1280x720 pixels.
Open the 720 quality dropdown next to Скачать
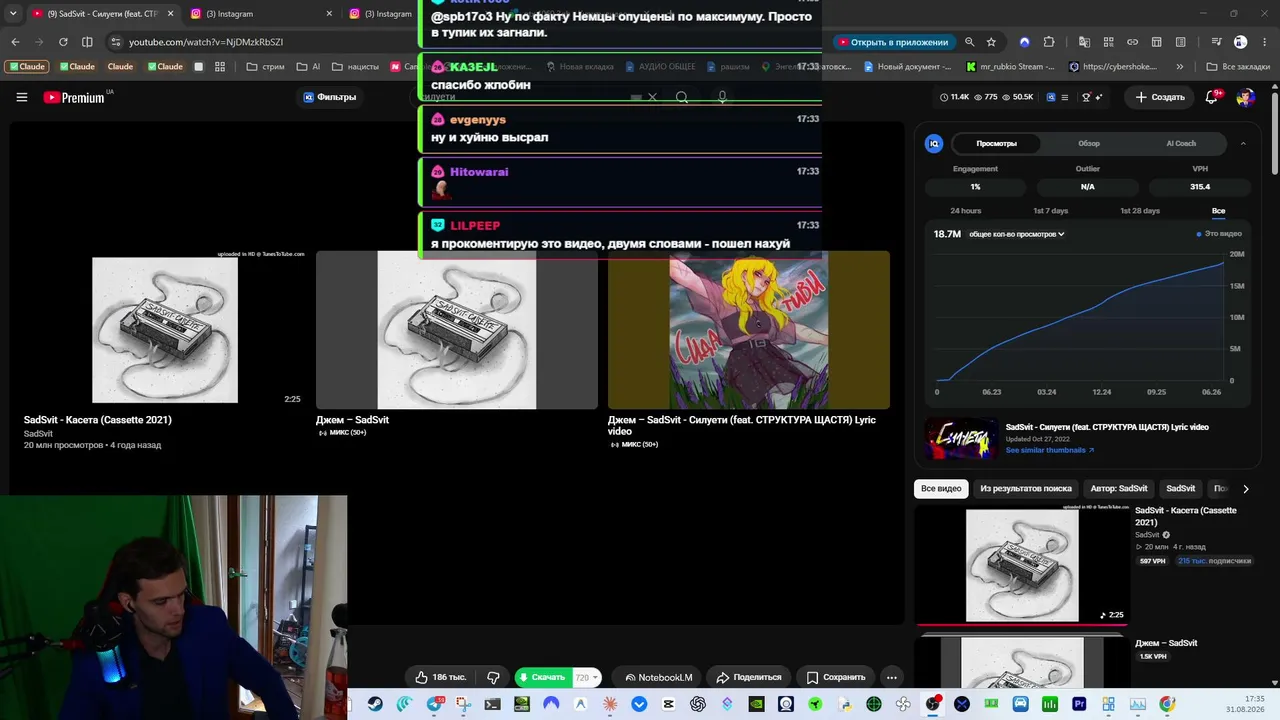click(x=587, y=677)
